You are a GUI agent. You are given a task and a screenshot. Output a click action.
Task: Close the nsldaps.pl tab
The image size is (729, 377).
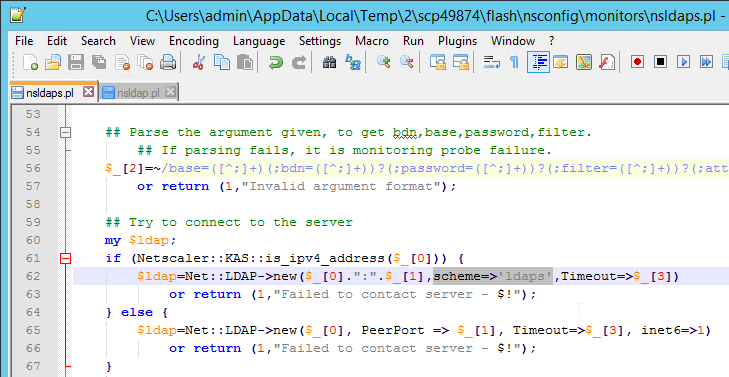pyautogui.click(x=88, y=92)
